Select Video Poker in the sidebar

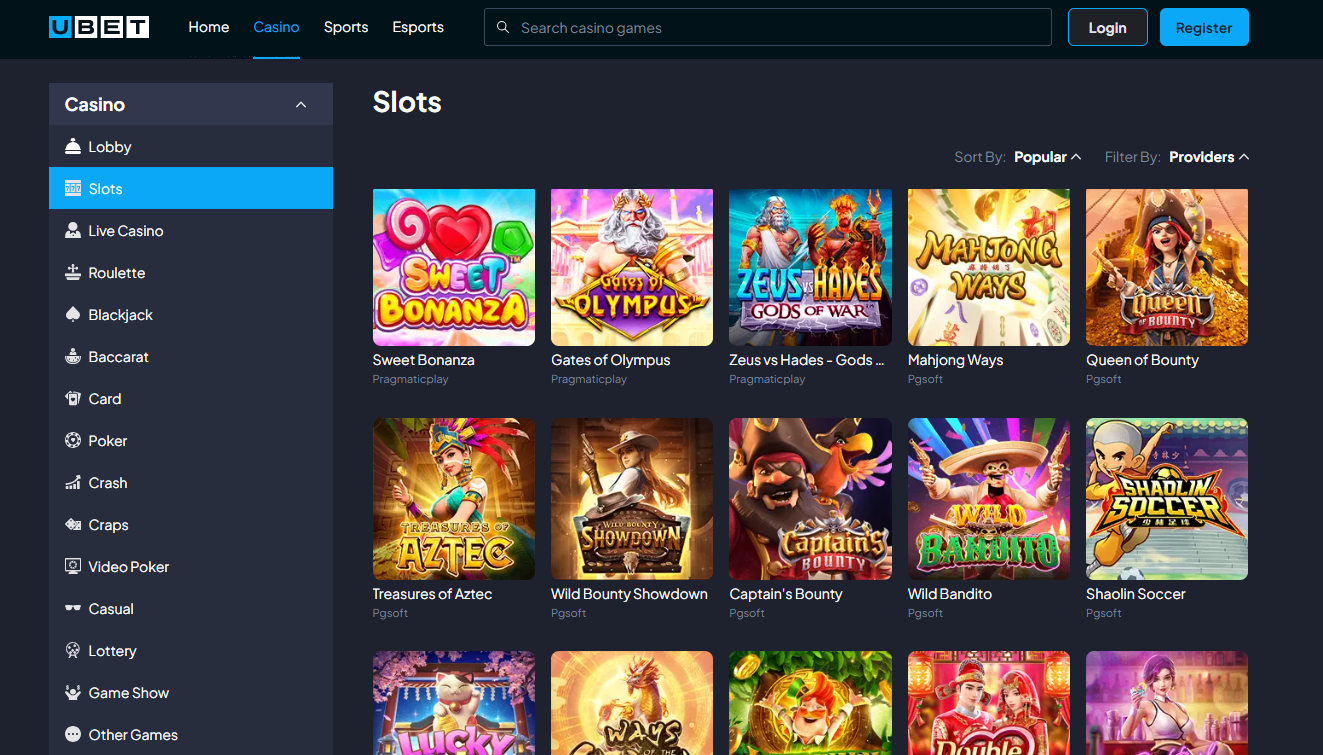pyautogui.click(x=191, y=567)
